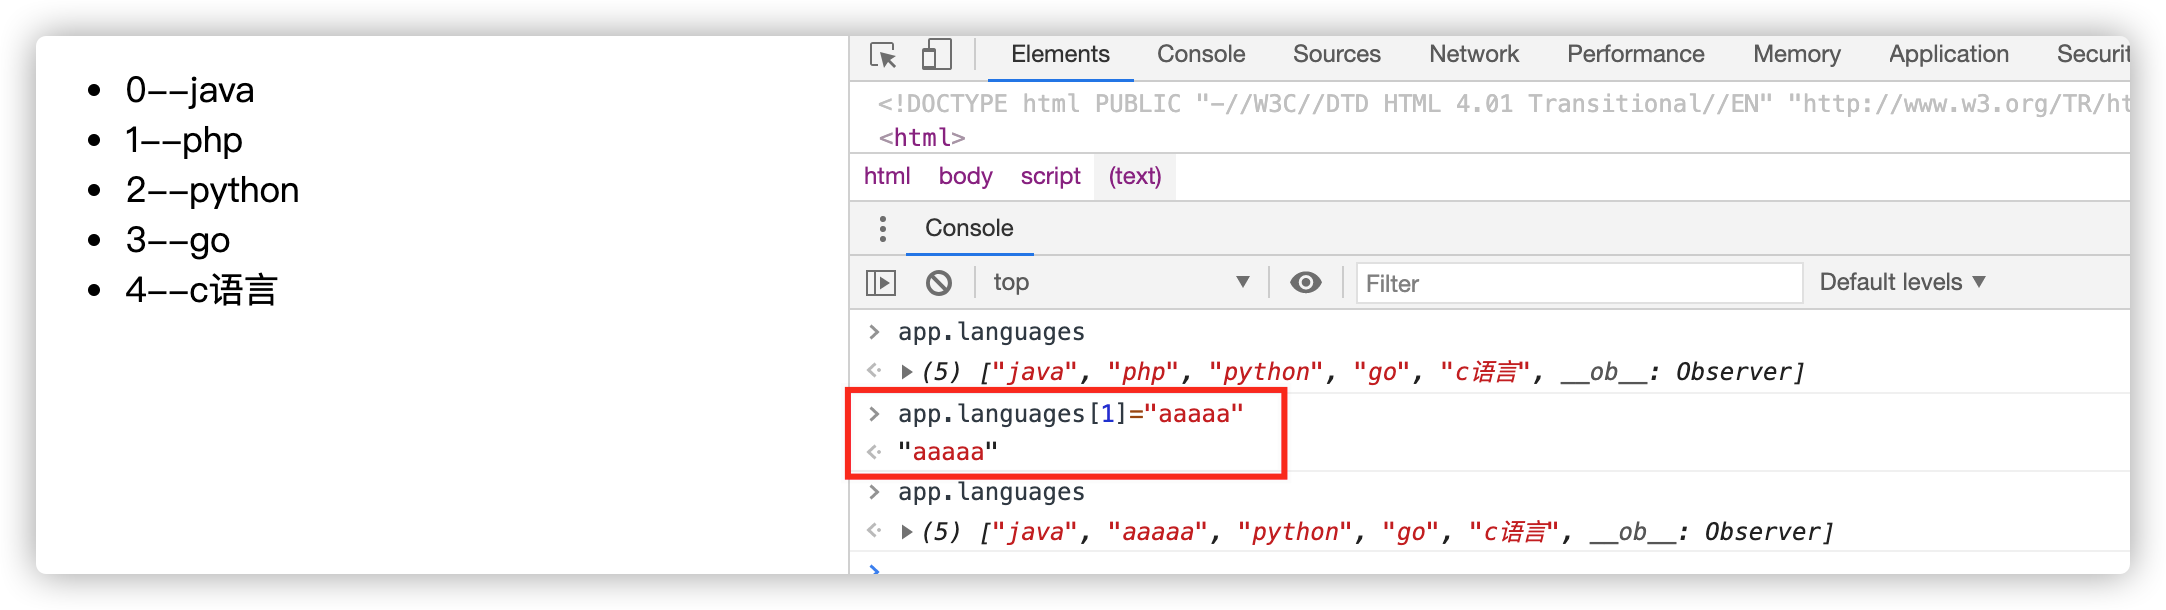
Task: Switch to the Network tab
Action: click(1473, 55)
